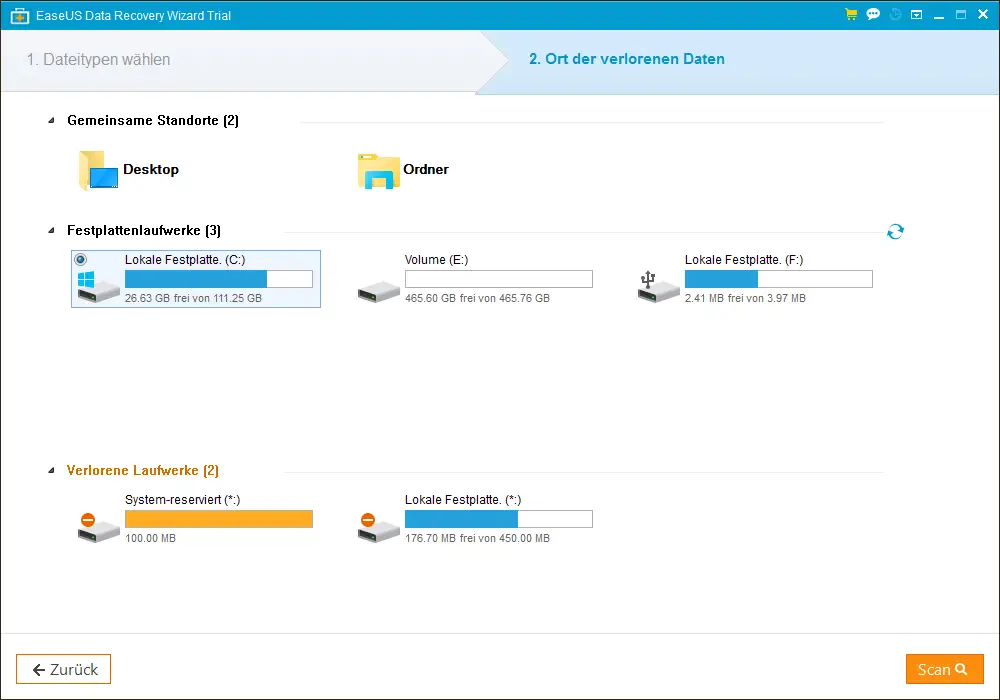Screen dimensions: 1000x700
Task: Click text 465.60 GB frei von 465.76 GB
Action: click(477, 298)
